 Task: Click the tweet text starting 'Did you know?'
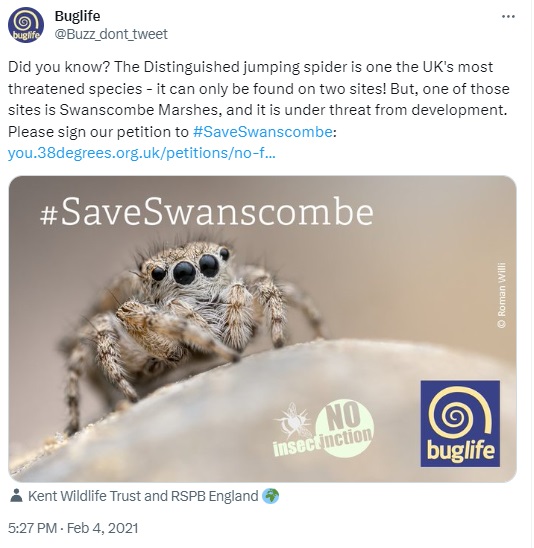tap(259, 110)
